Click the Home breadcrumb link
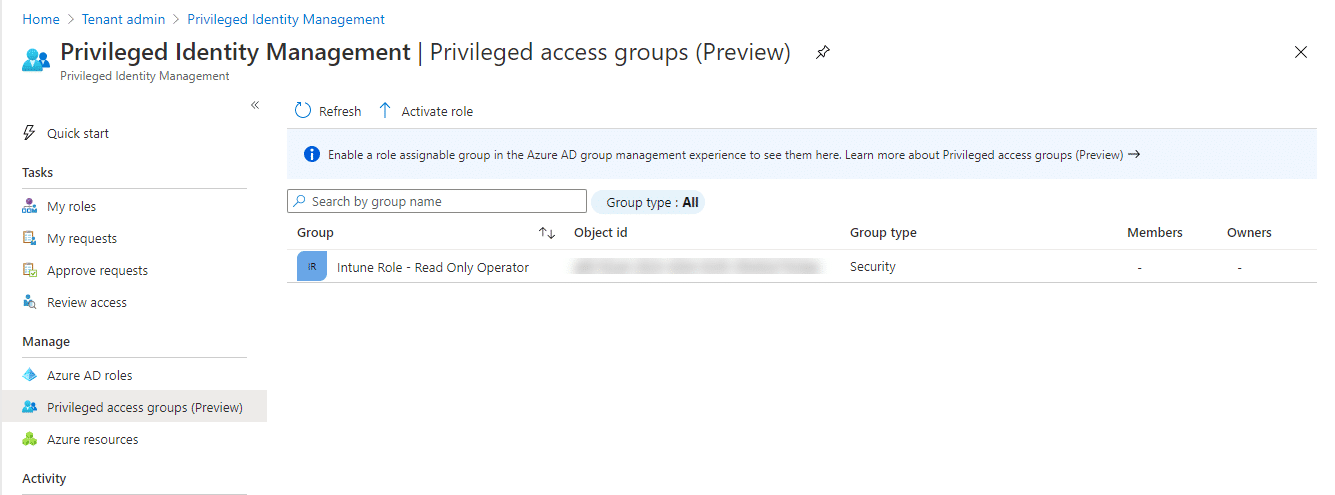 pyautogui.click(x=41, y=19)
